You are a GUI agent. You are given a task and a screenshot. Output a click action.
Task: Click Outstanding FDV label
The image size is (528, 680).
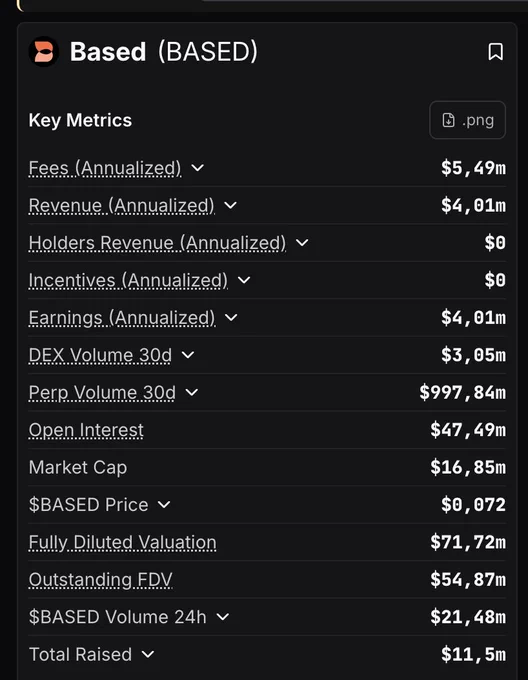(x=101, y=580)
